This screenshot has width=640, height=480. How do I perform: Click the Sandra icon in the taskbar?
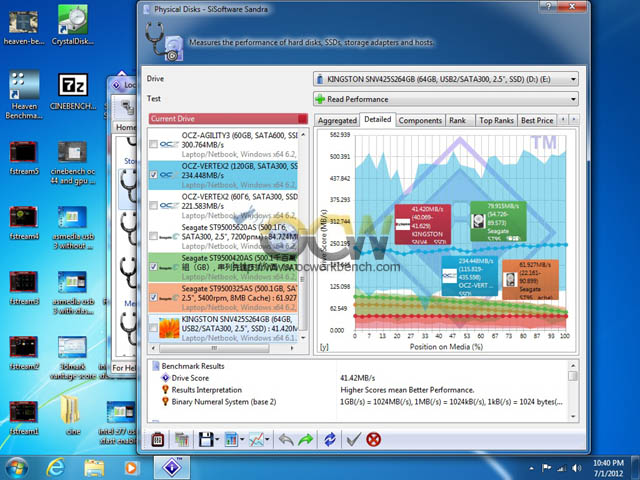point(172,467)
